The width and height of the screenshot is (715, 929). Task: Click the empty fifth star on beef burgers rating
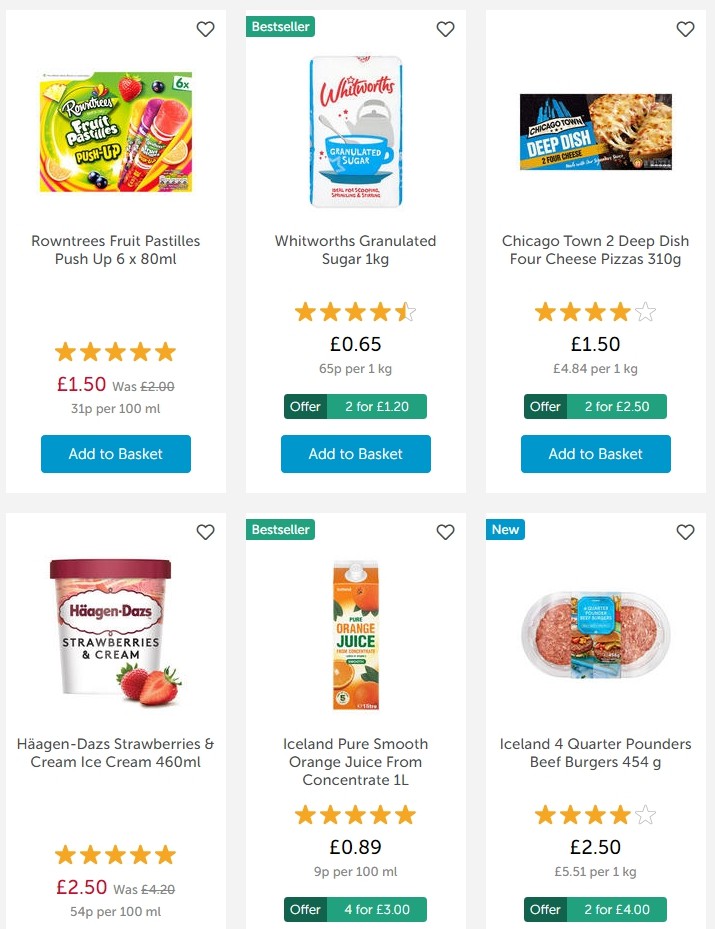(x=645, y=815)
